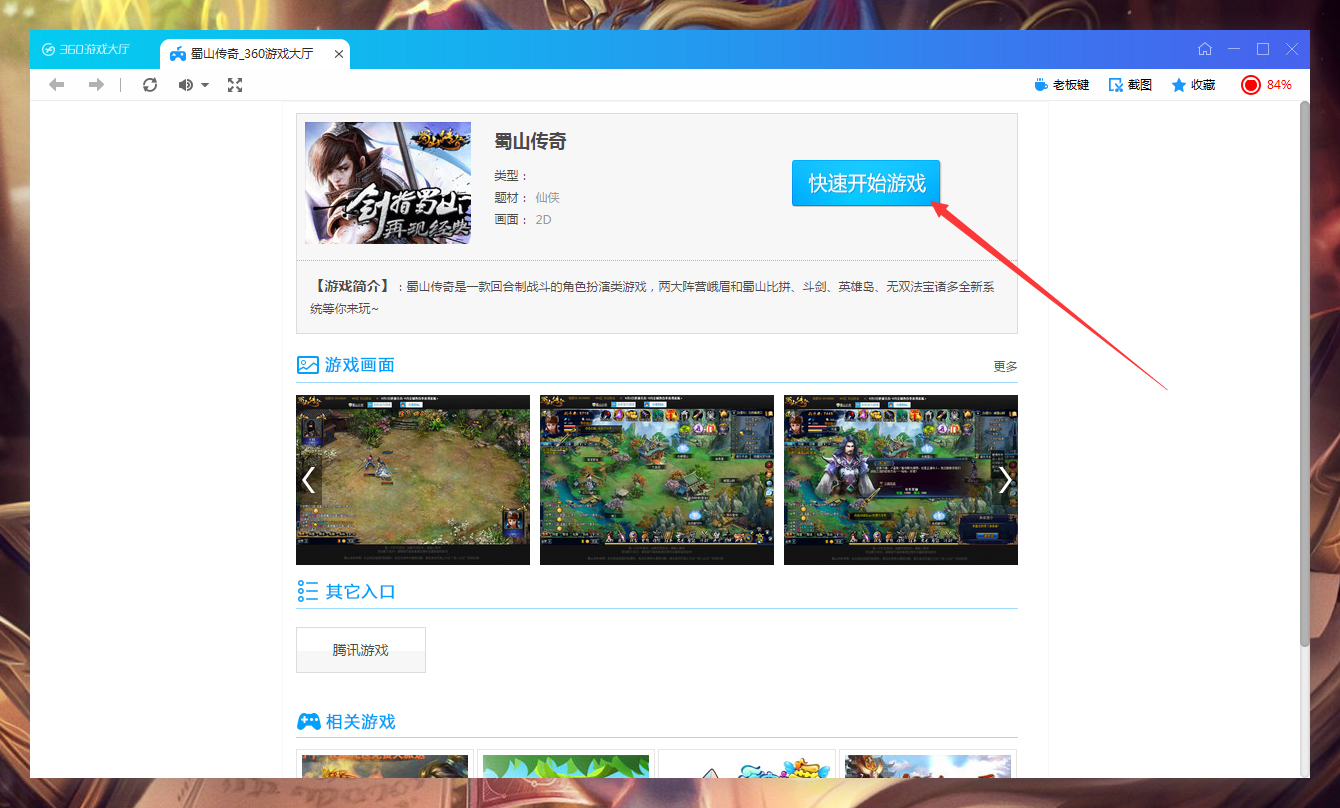Take a screenshot with 截图
The width and height of the screenshot is (1340, 808).
pyautogui.click(x=1130, y=85)
